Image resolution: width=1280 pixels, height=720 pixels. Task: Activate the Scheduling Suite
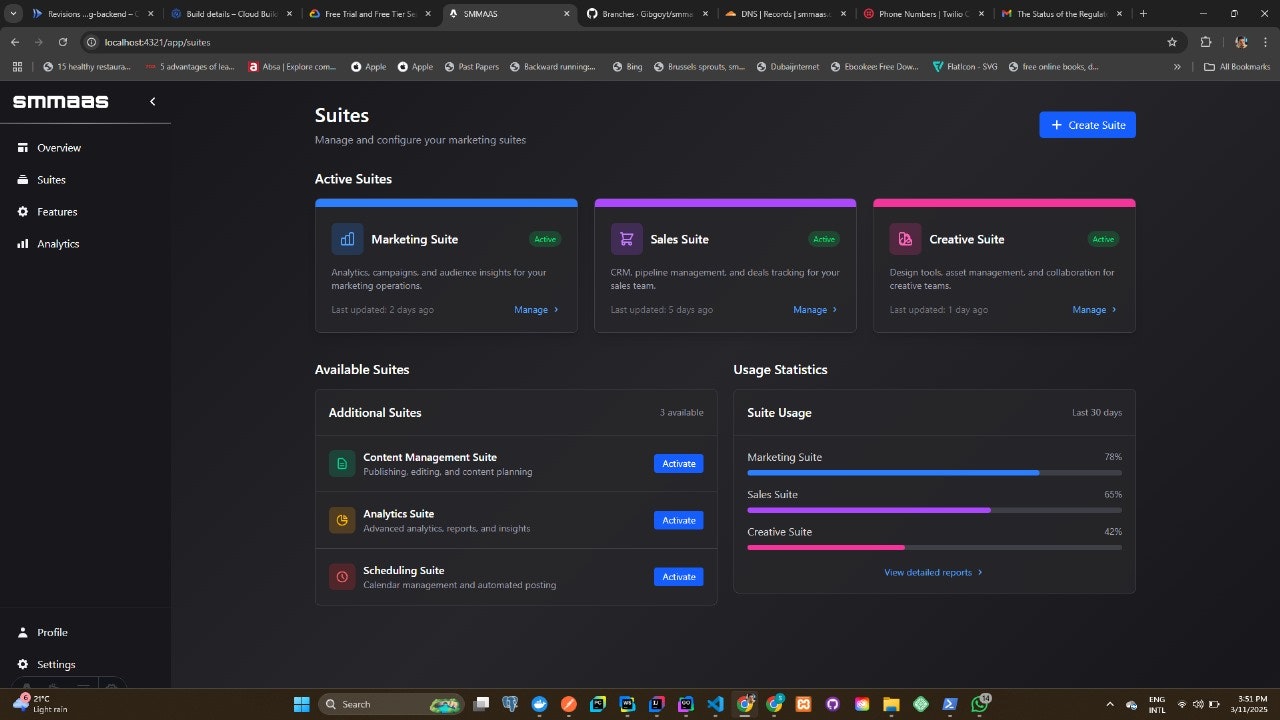pos(678,577)
